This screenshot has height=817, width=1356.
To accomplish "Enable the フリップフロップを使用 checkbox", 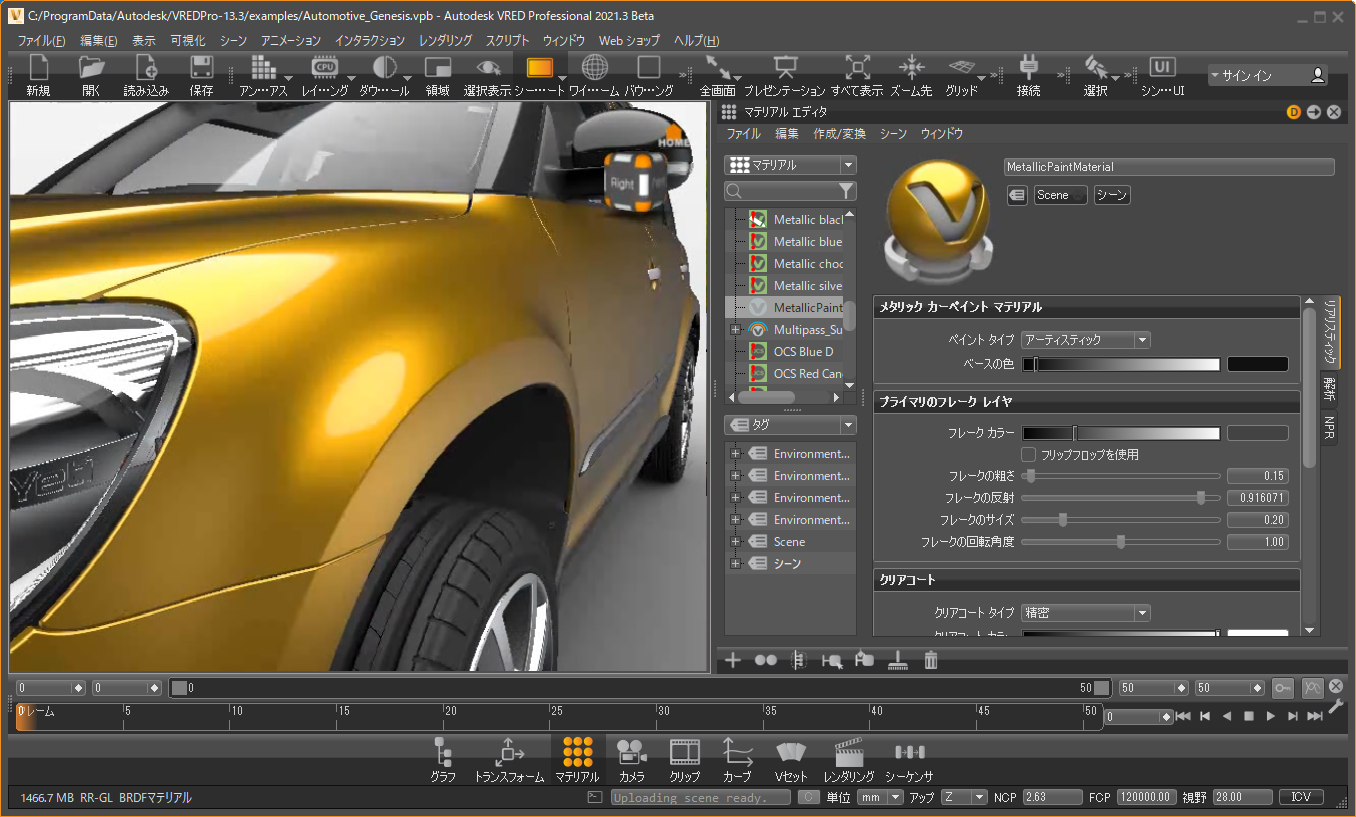I will (x=1028, y=455).
